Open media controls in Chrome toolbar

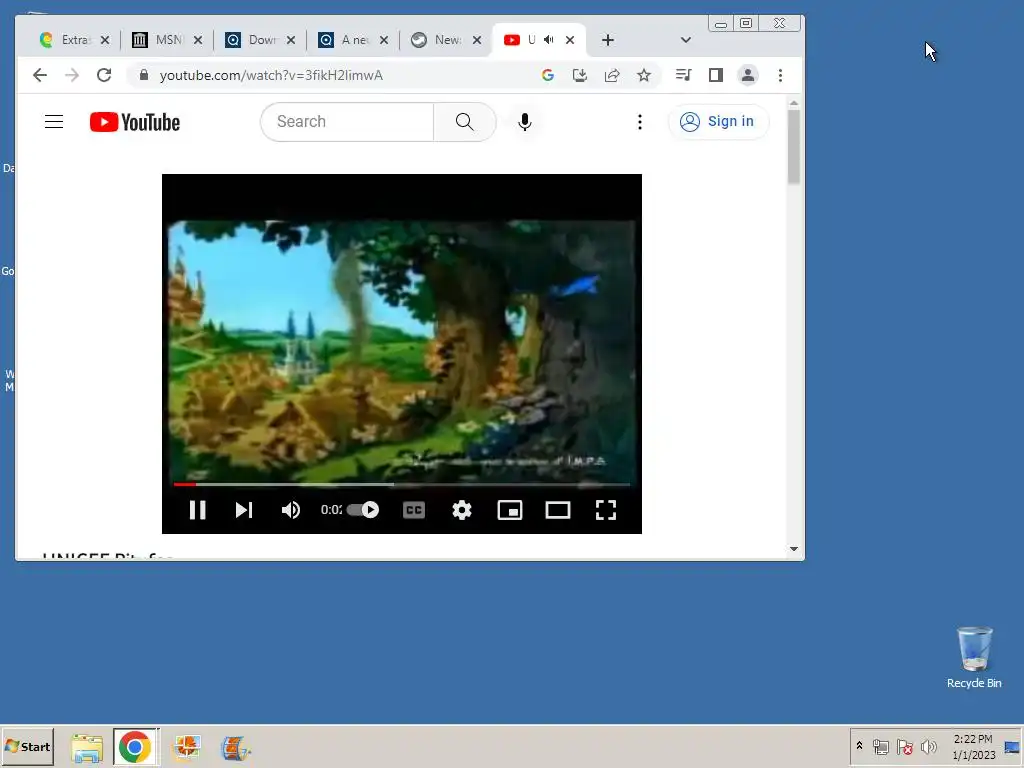point(684,75)
